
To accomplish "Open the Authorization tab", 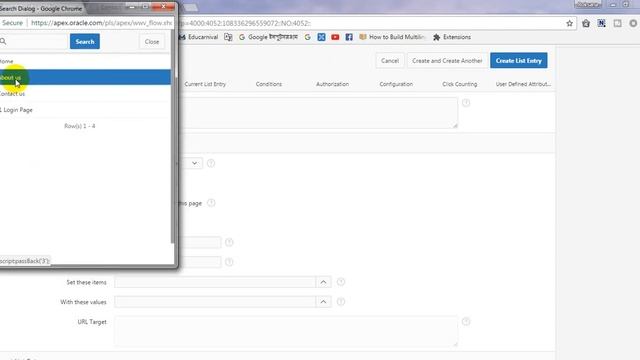I will pos(332,84).
